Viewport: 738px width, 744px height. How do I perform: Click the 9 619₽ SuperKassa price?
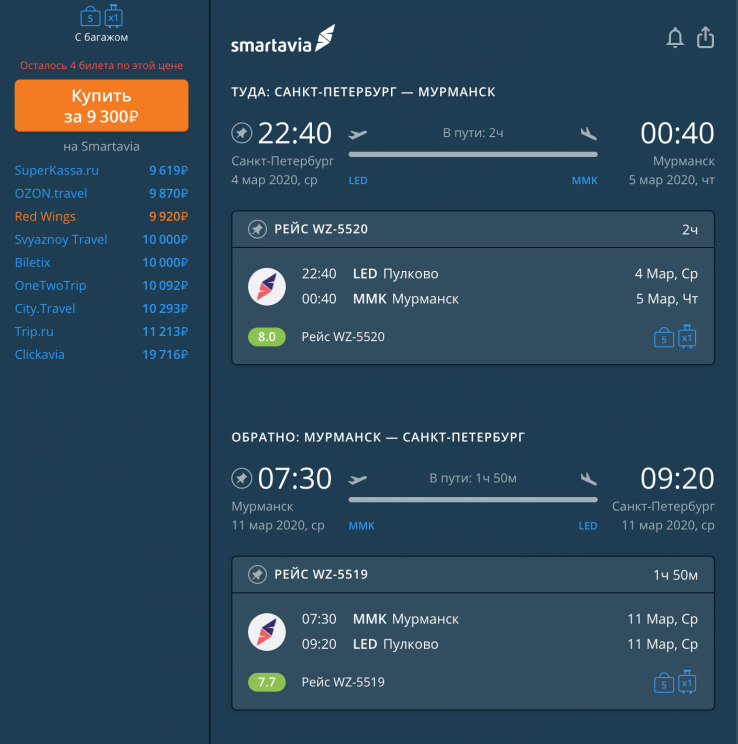(x=168, y=170)
